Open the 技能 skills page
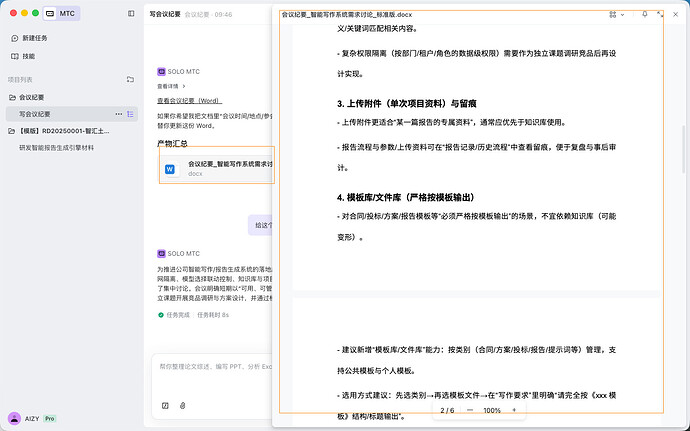 [23, 56]
